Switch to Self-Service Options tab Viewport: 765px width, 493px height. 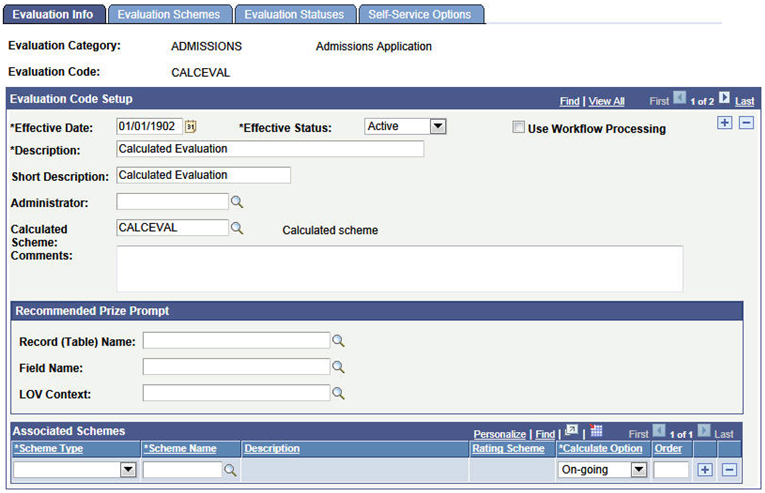click(x=420, y=15)
